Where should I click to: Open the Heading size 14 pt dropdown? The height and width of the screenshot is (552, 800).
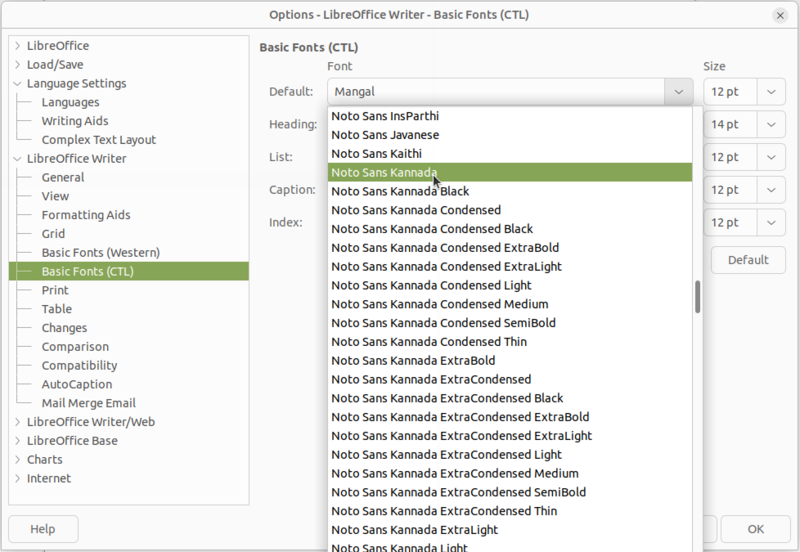[x=771, y=124]
